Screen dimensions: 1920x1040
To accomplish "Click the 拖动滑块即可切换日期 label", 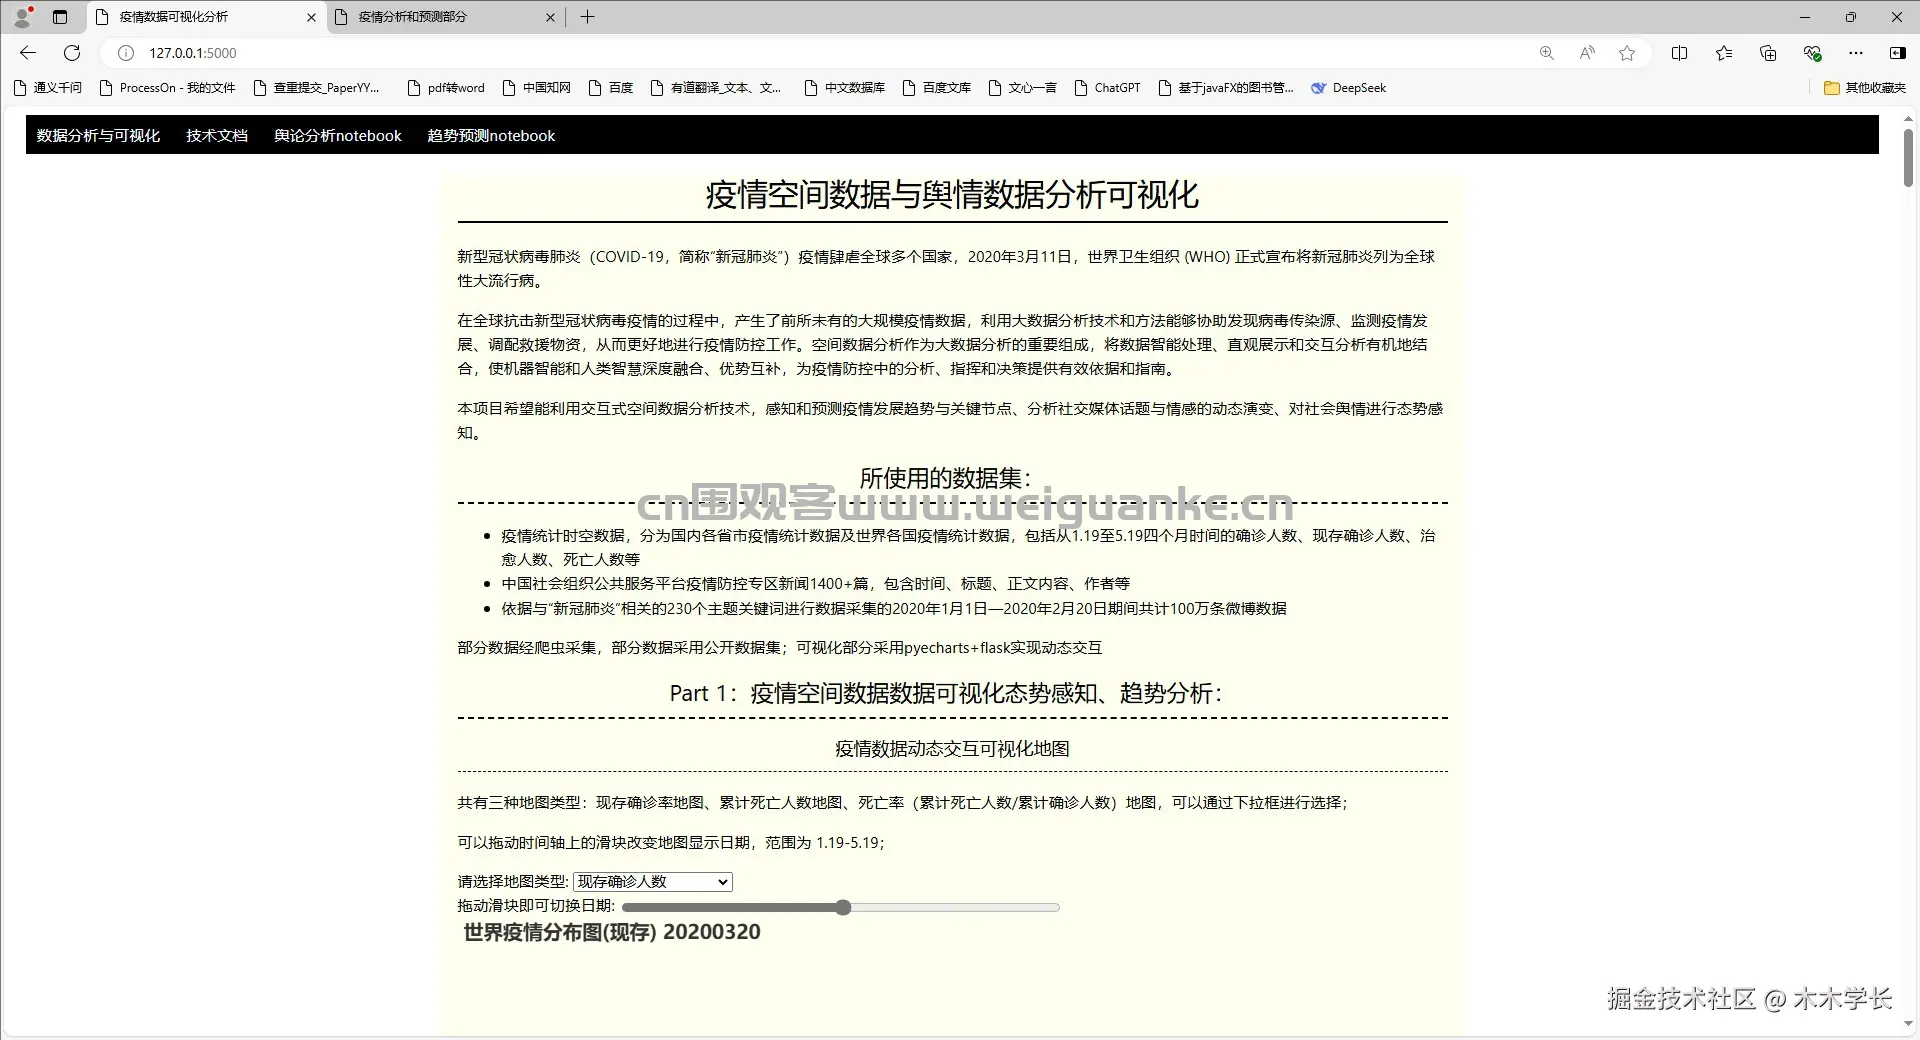I will pyautogui.click(x=536, y=906).
